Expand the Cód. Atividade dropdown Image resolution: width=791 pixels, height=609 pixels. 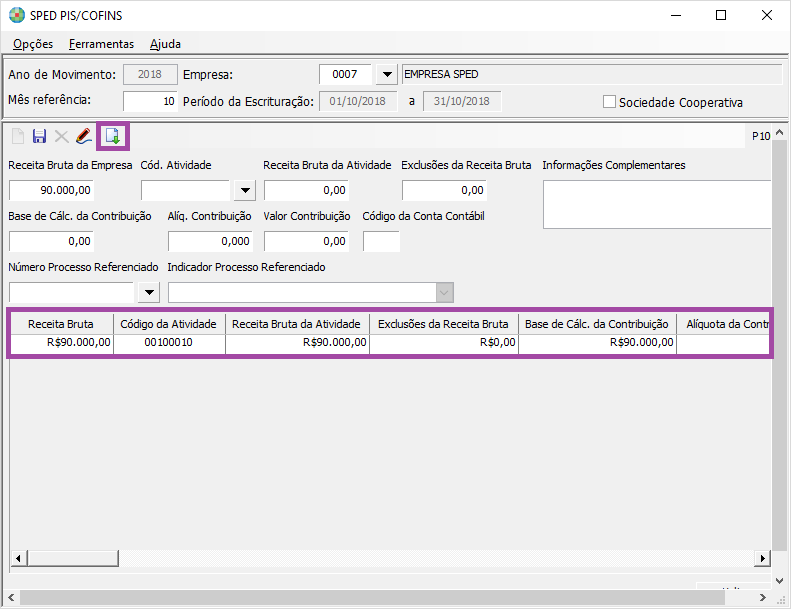coord(245,191)
